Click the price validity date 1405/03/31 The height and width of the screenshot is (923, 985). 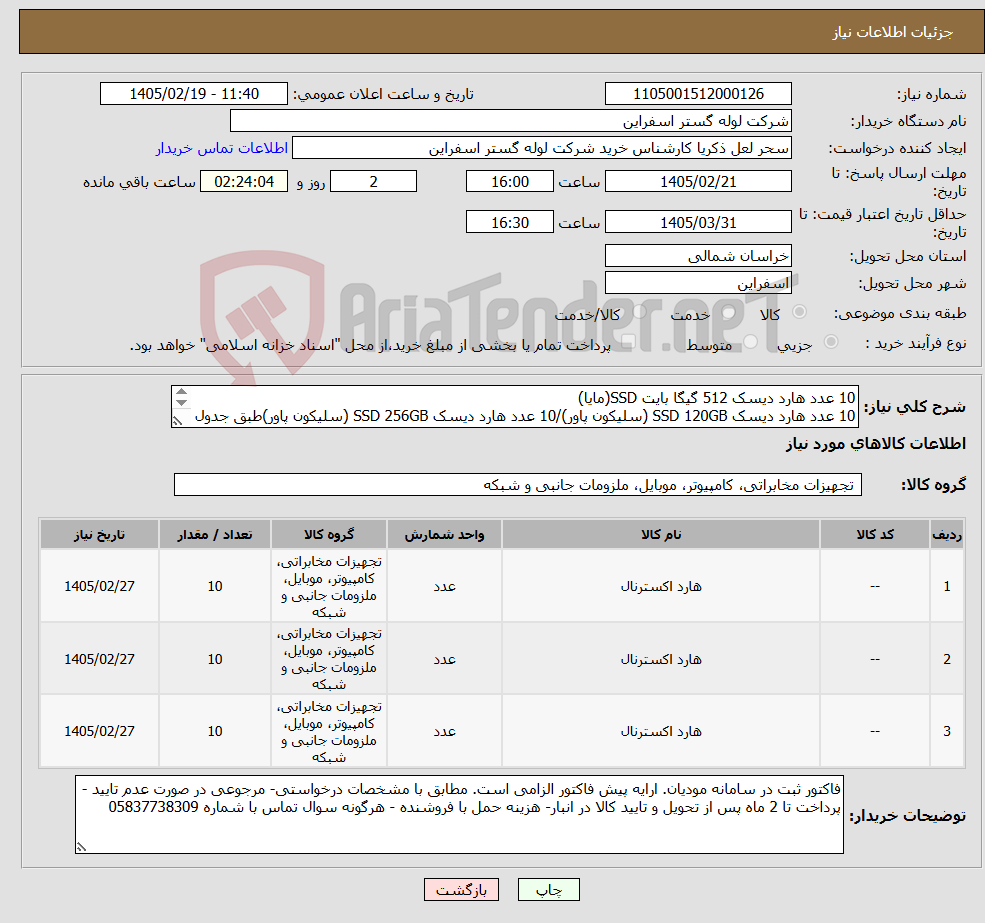pos(698,222)
